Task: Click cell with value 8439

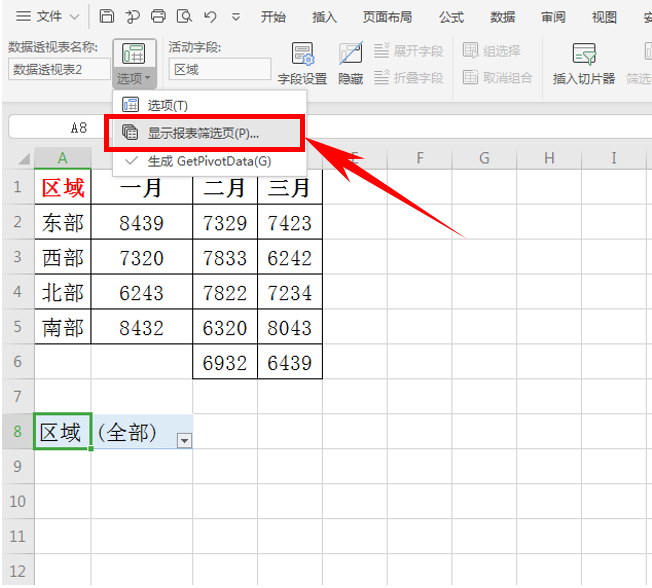Action: click(x=142, y=222)
